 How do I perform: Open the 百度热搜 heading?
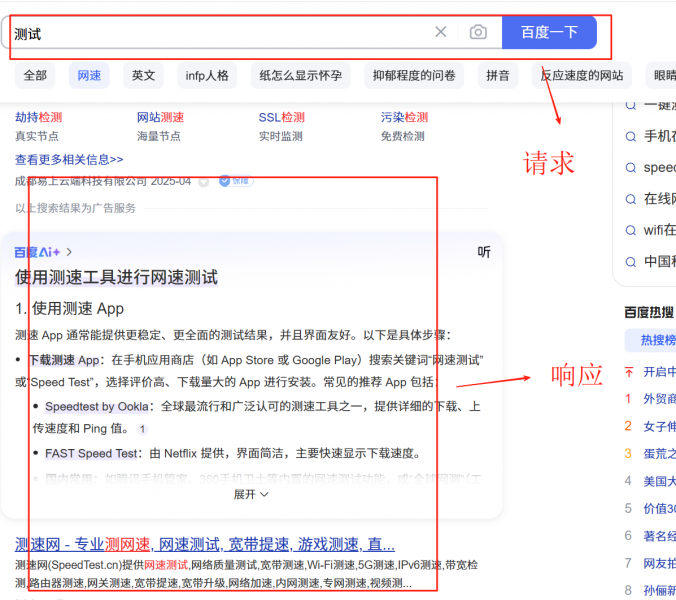tap(649, 312)
